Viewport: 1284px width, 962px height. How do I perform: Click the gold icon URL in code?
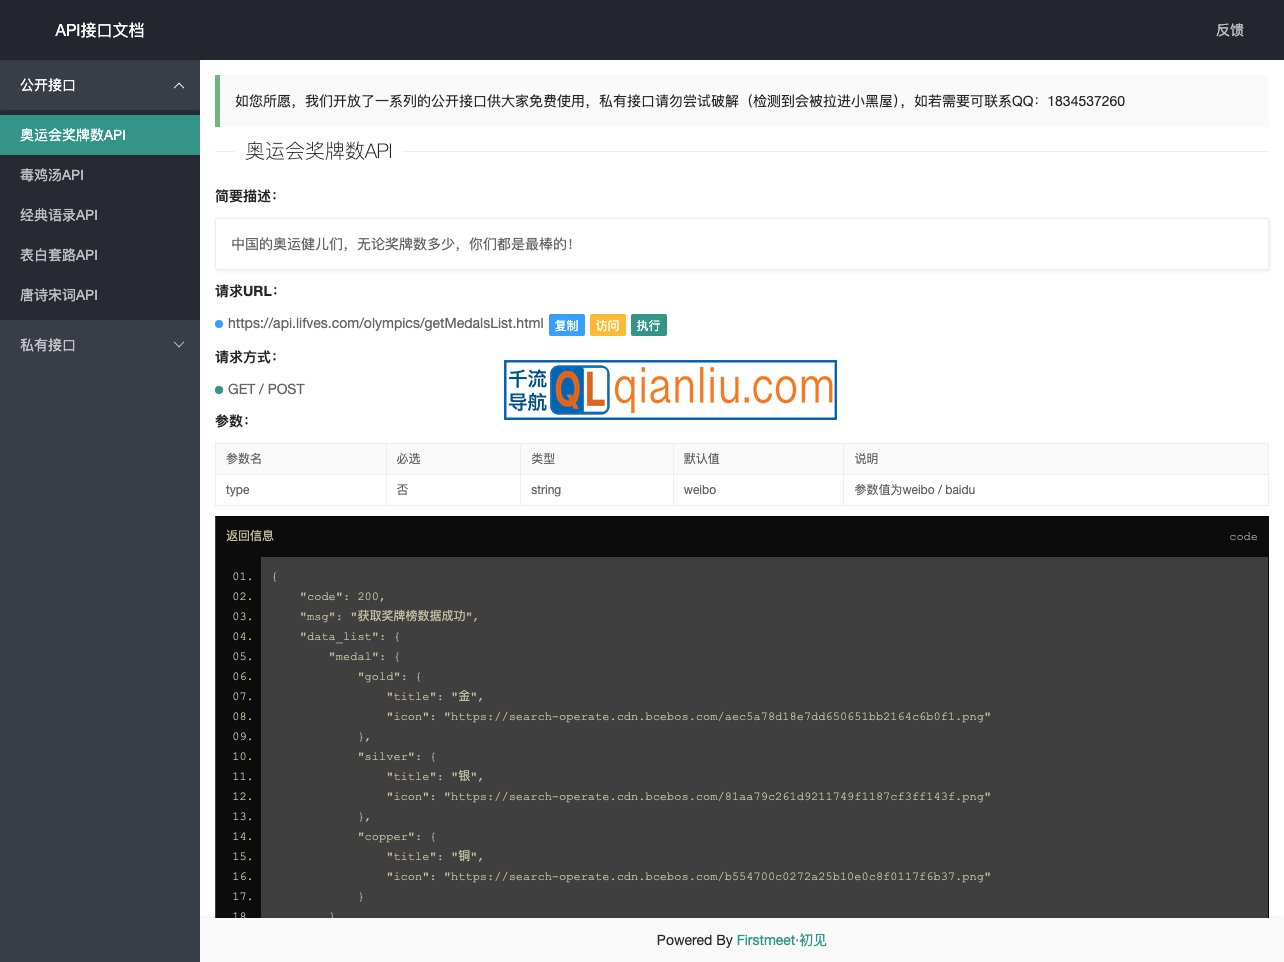[717, 717]
